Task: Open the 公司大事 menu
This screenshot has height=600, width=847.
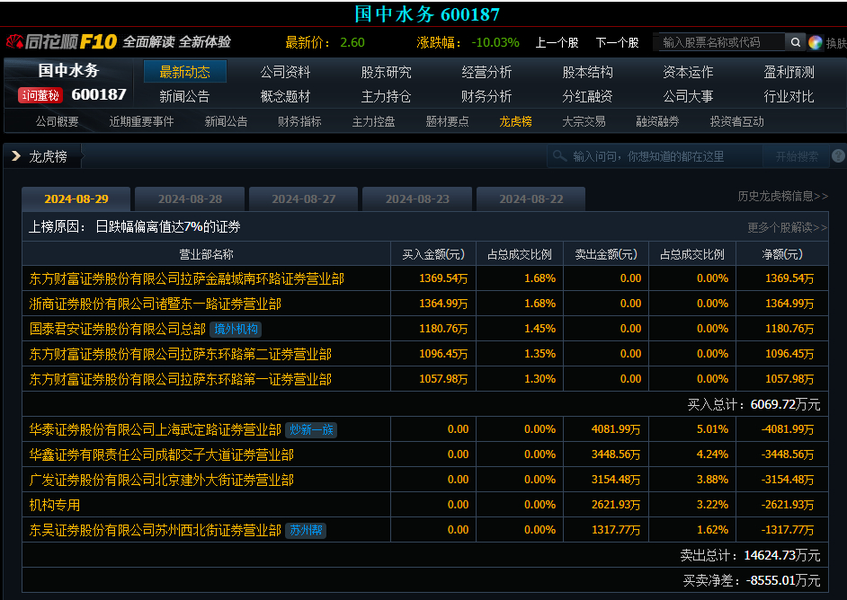Action: coord(688,97)
